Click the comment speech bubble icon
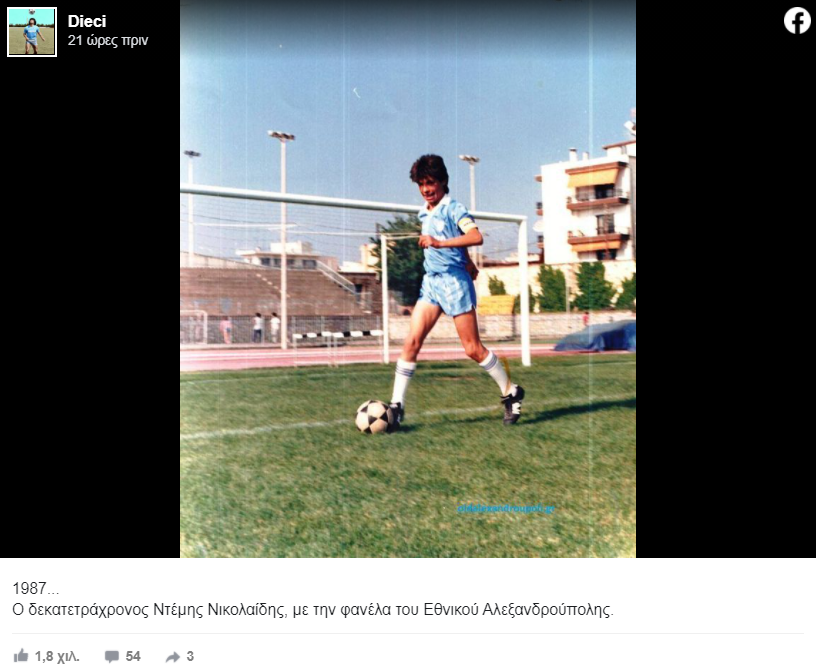This screenshot has width=816, height=670. click(111, 656)
